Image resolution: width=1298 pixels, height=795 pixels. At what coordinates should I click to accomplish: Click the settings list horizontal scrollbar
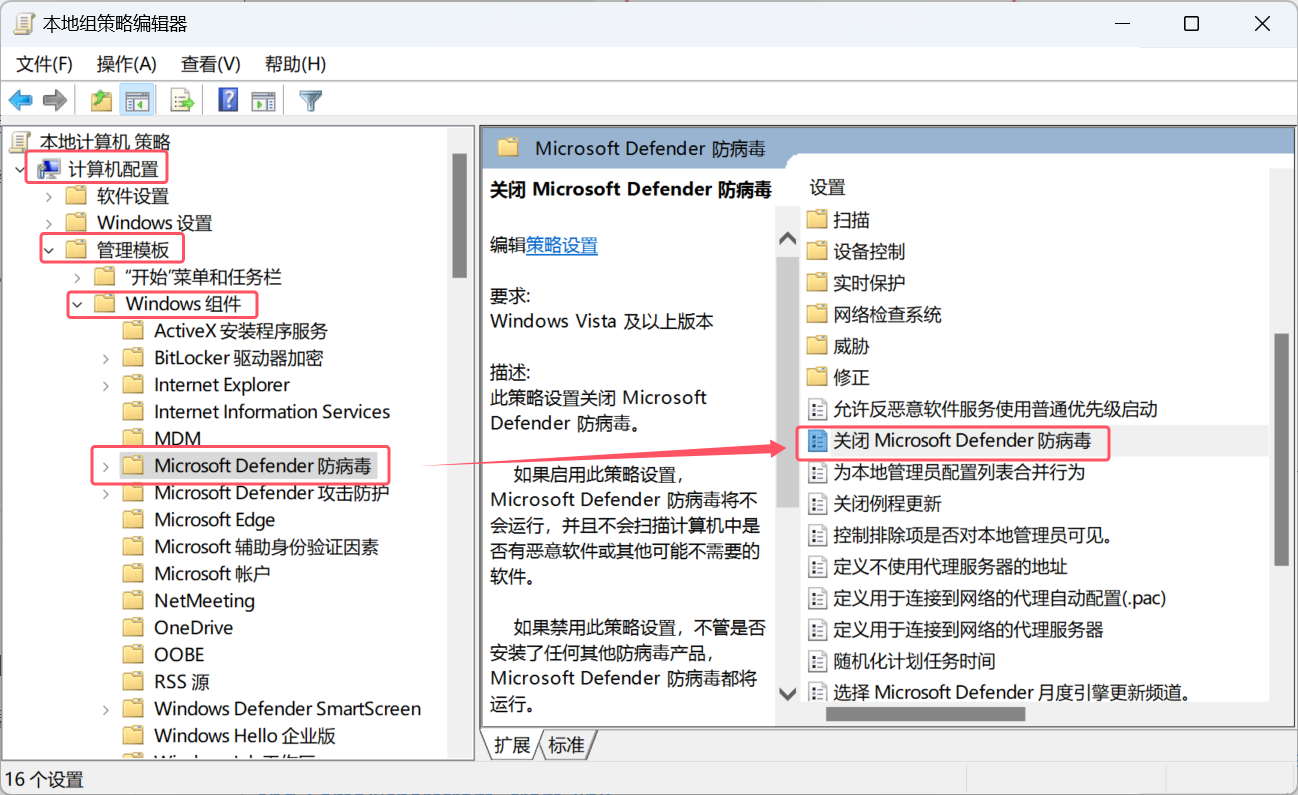tap(925, 714)
